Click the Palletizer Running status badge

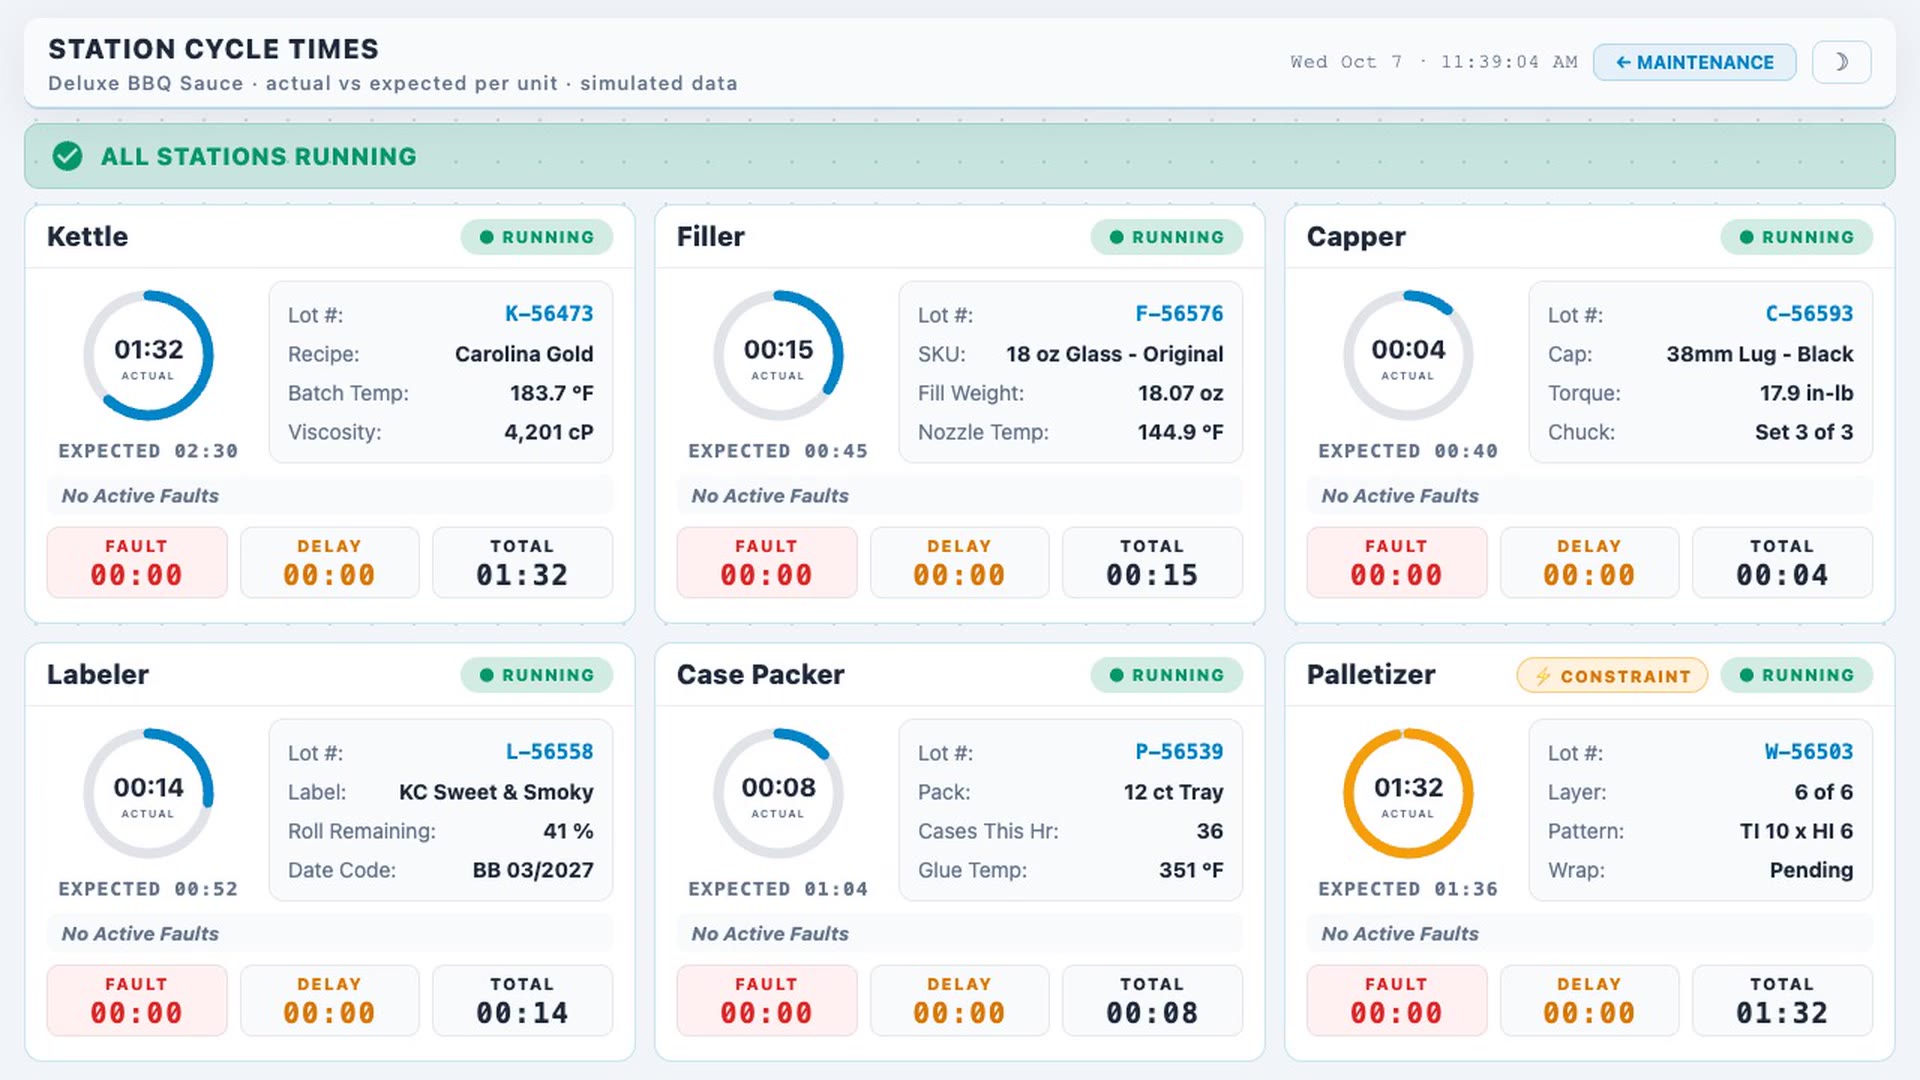pos(1797,675)
